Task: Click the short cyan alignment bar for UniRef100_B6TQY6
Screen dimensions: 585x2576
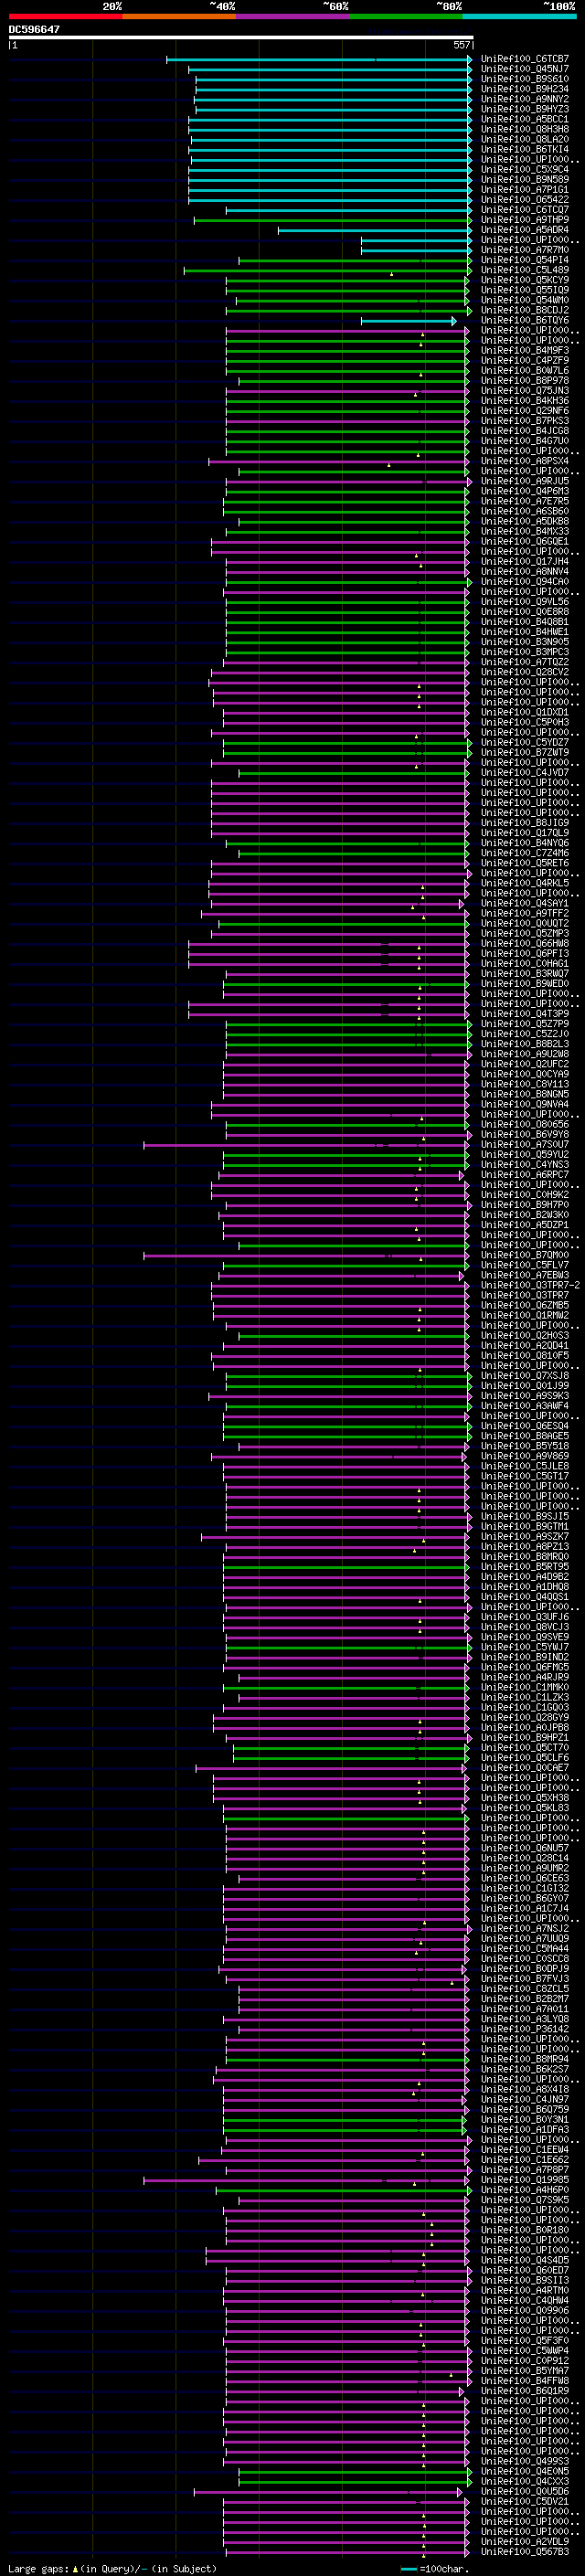Action: [x=409, y=321]
